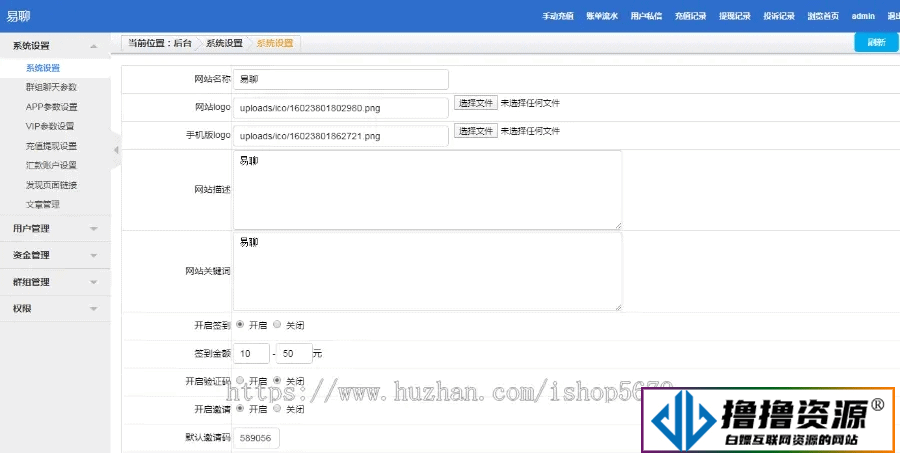Open 群组聊天参数 in the sidebar
Viewport: 900px width, 453px height.
pos(51,87)
